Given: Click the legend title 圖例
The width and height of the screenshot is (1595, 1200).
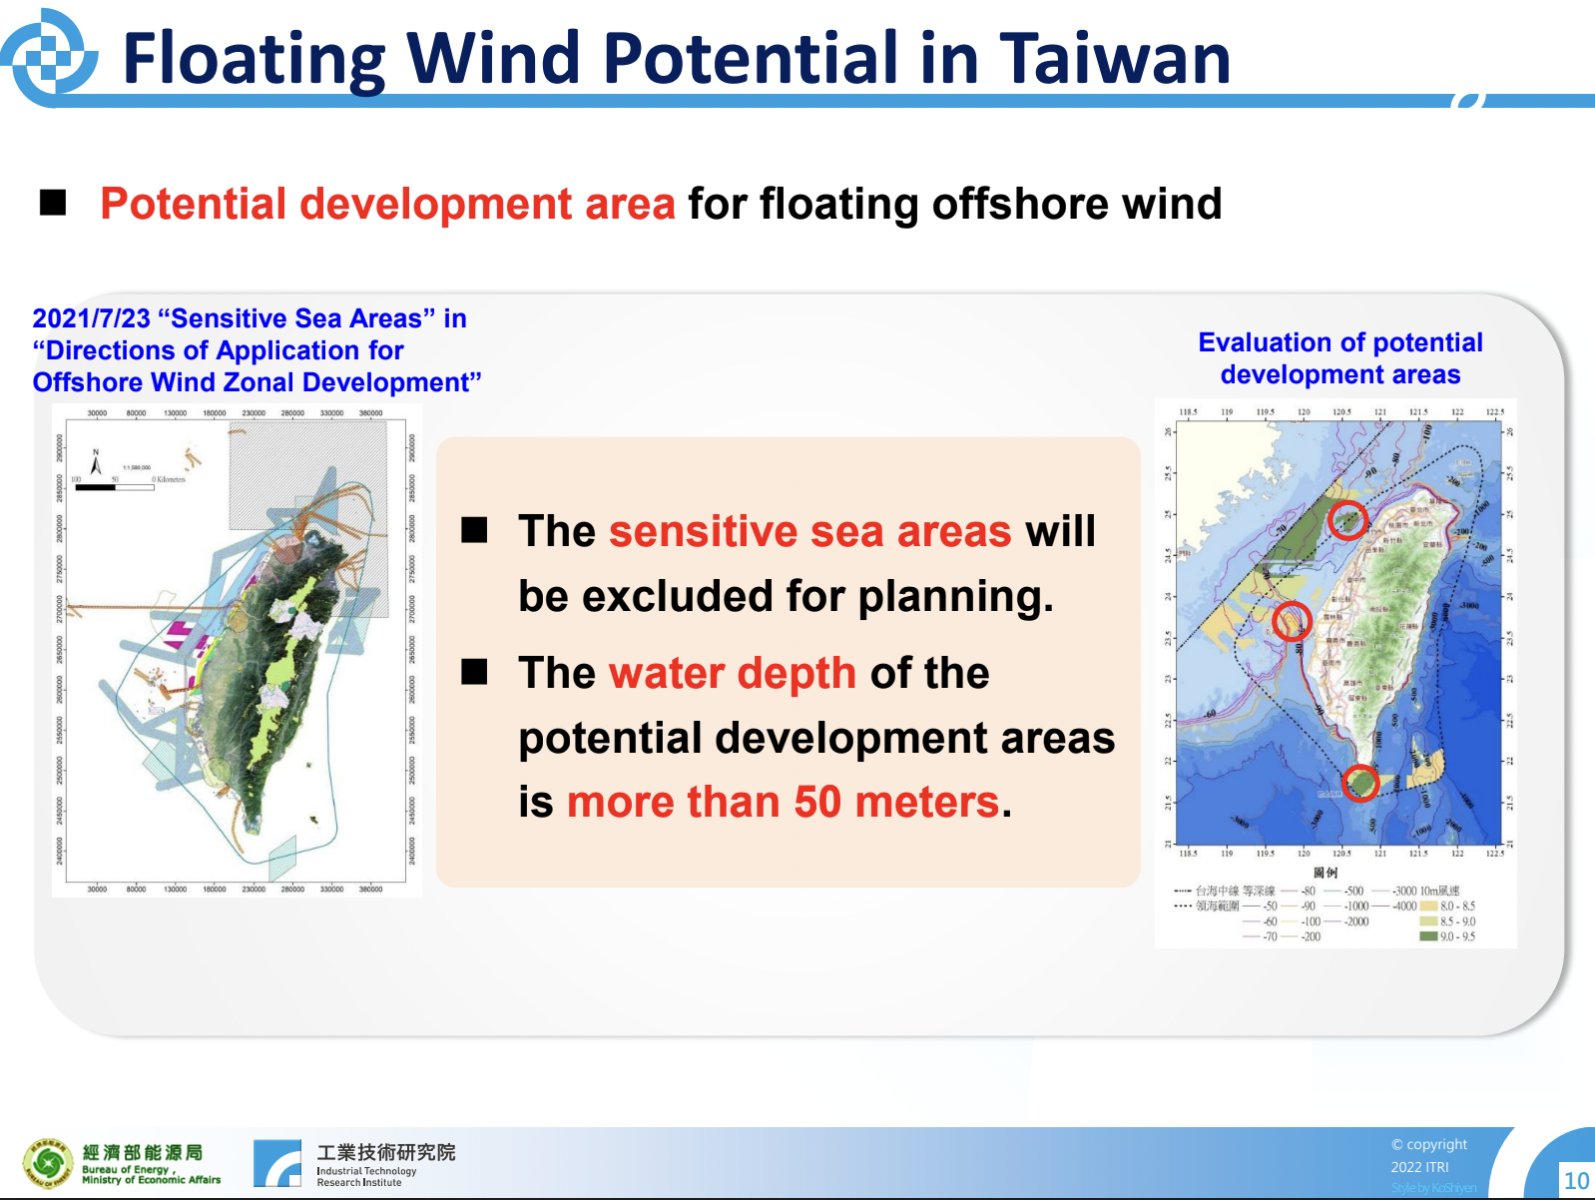Looking at the screenshot, I should (1325, 873).
